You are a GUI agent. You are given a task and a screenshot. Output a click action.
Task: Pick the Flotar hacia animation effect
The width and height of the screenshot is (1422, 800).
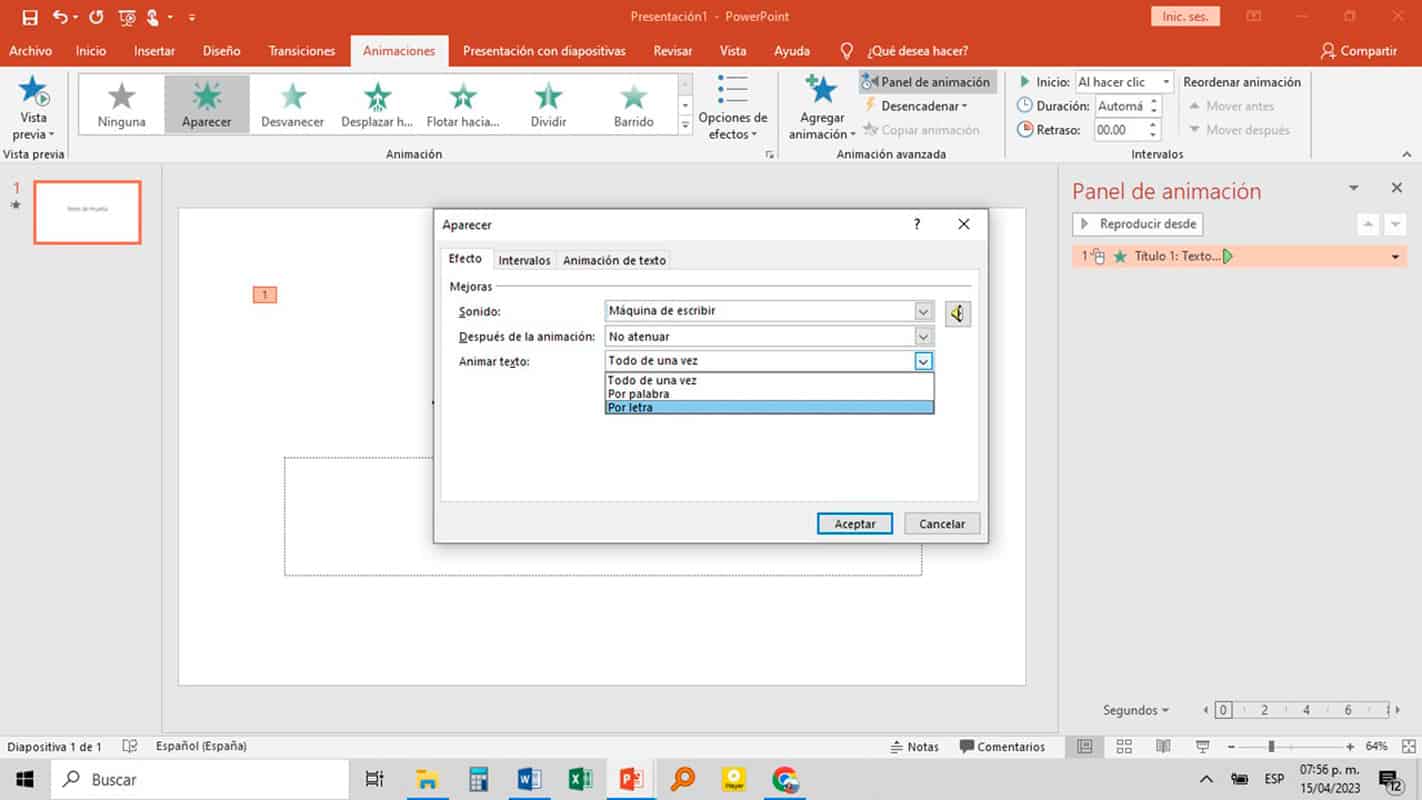tap(463, 104)
